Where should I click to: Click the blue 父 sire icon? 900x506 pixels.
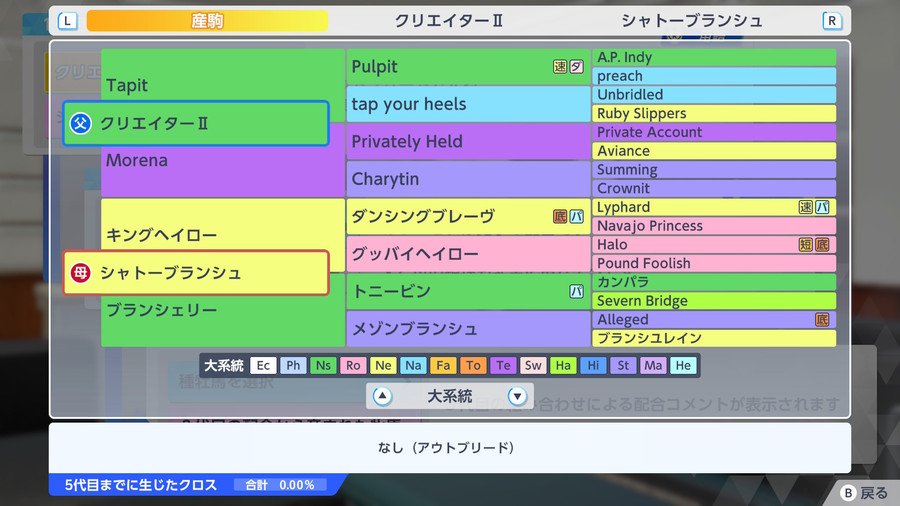(x=80, y=123)
